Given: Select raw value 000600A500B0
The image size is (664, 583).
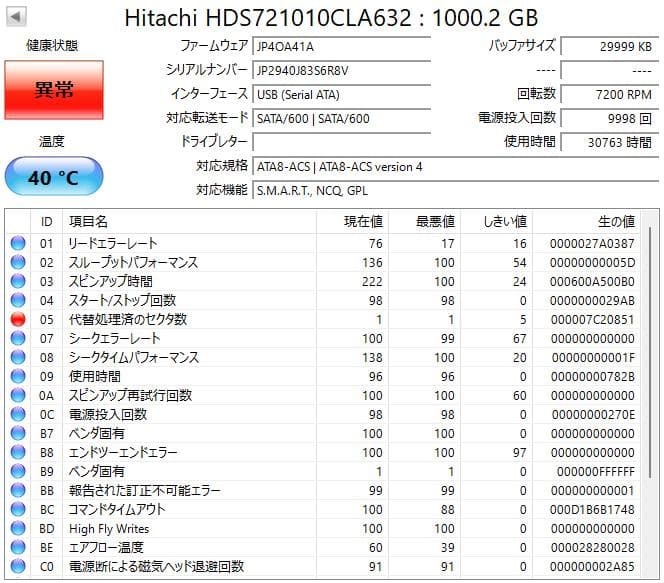Looking at the screenshot, I should tap(592, 282).
